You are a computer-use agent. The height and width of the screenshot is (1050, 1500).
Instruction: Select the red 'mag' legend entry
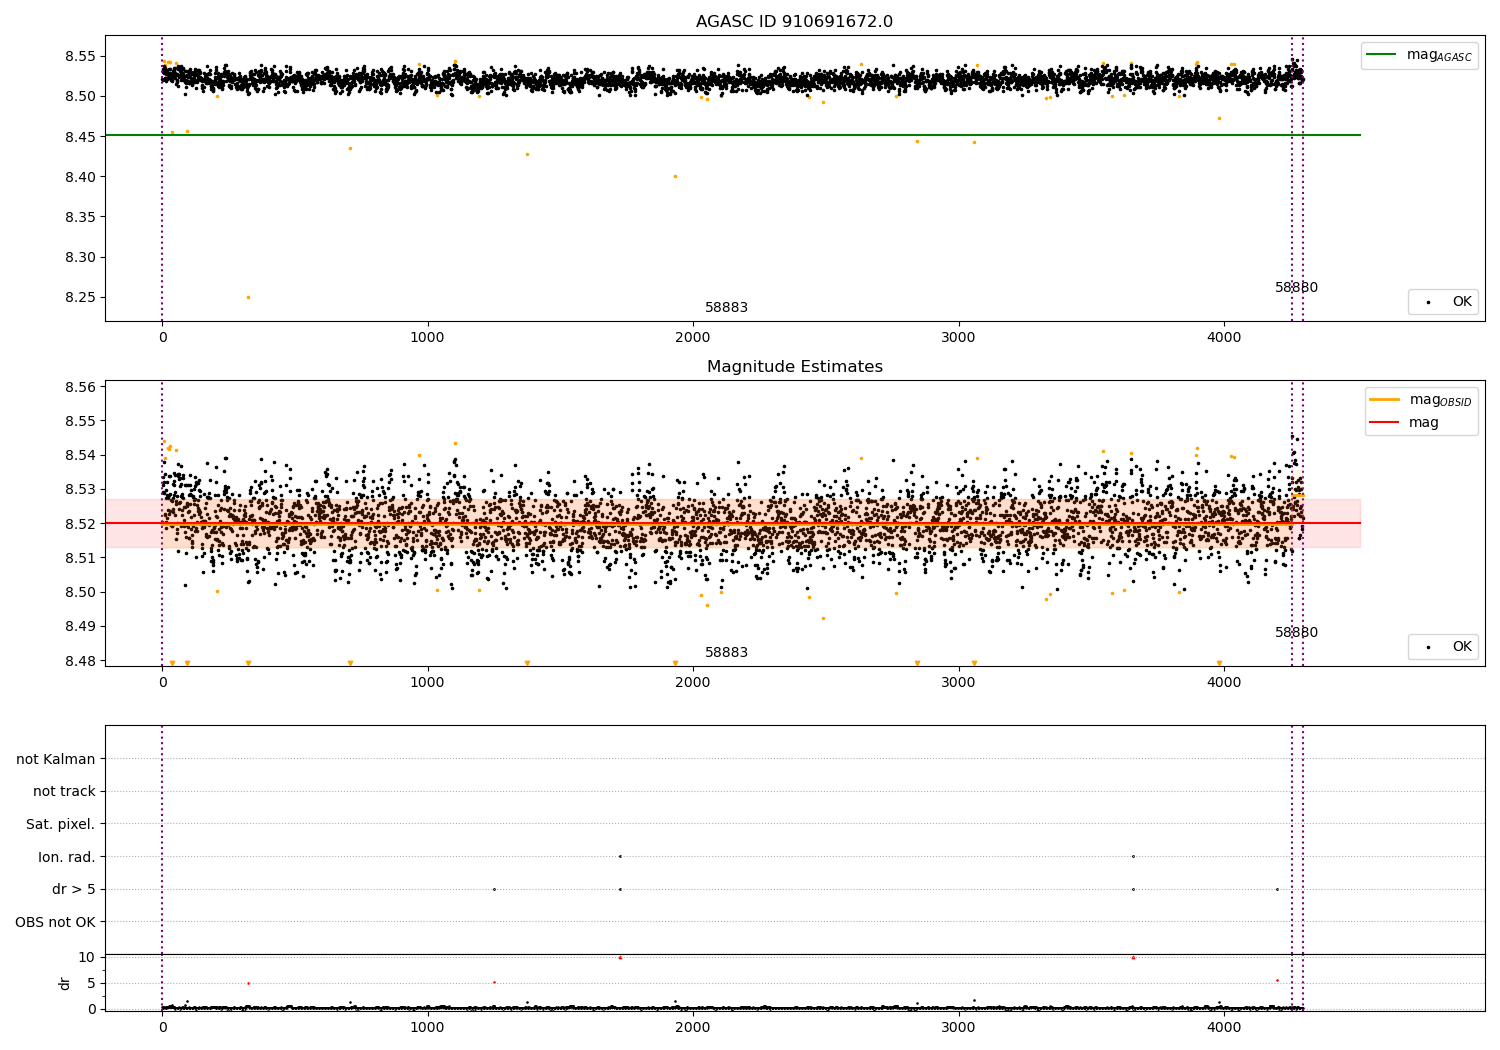point(1405,423)
